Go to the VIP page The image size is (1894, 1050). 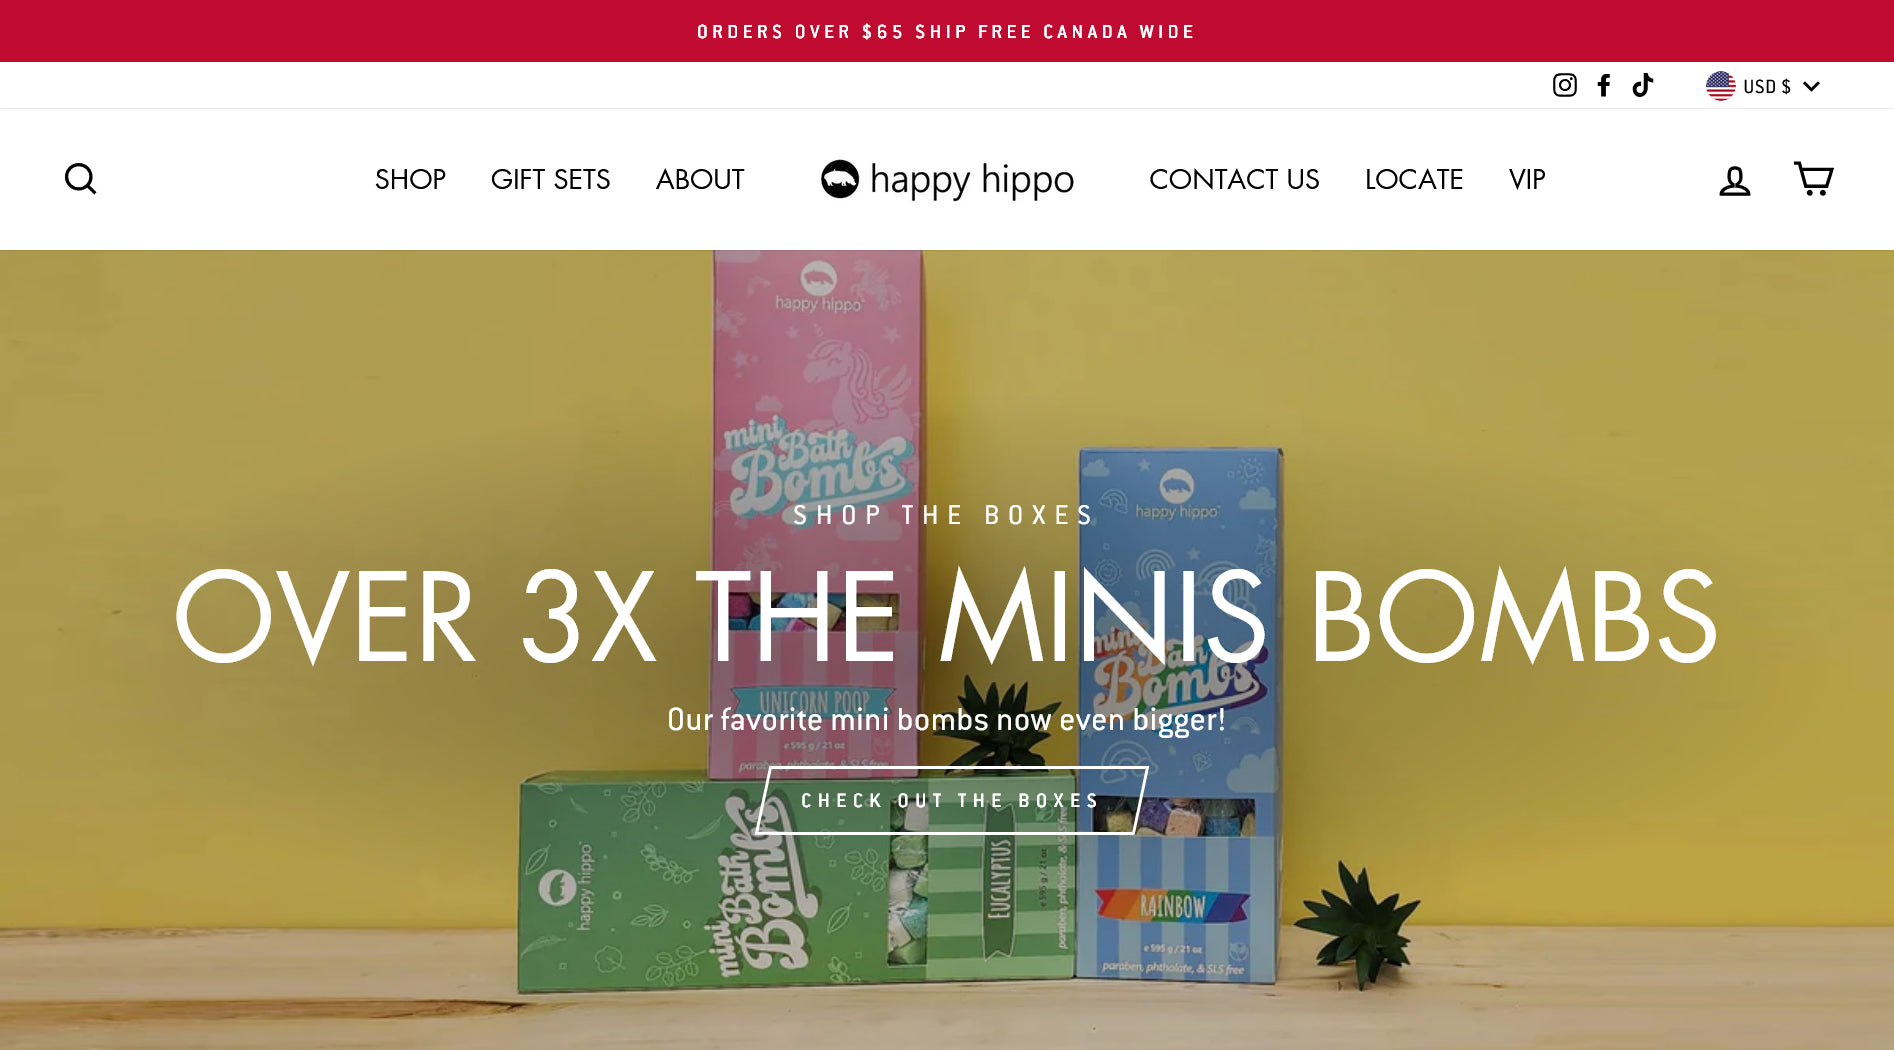tap(1527, 179)
